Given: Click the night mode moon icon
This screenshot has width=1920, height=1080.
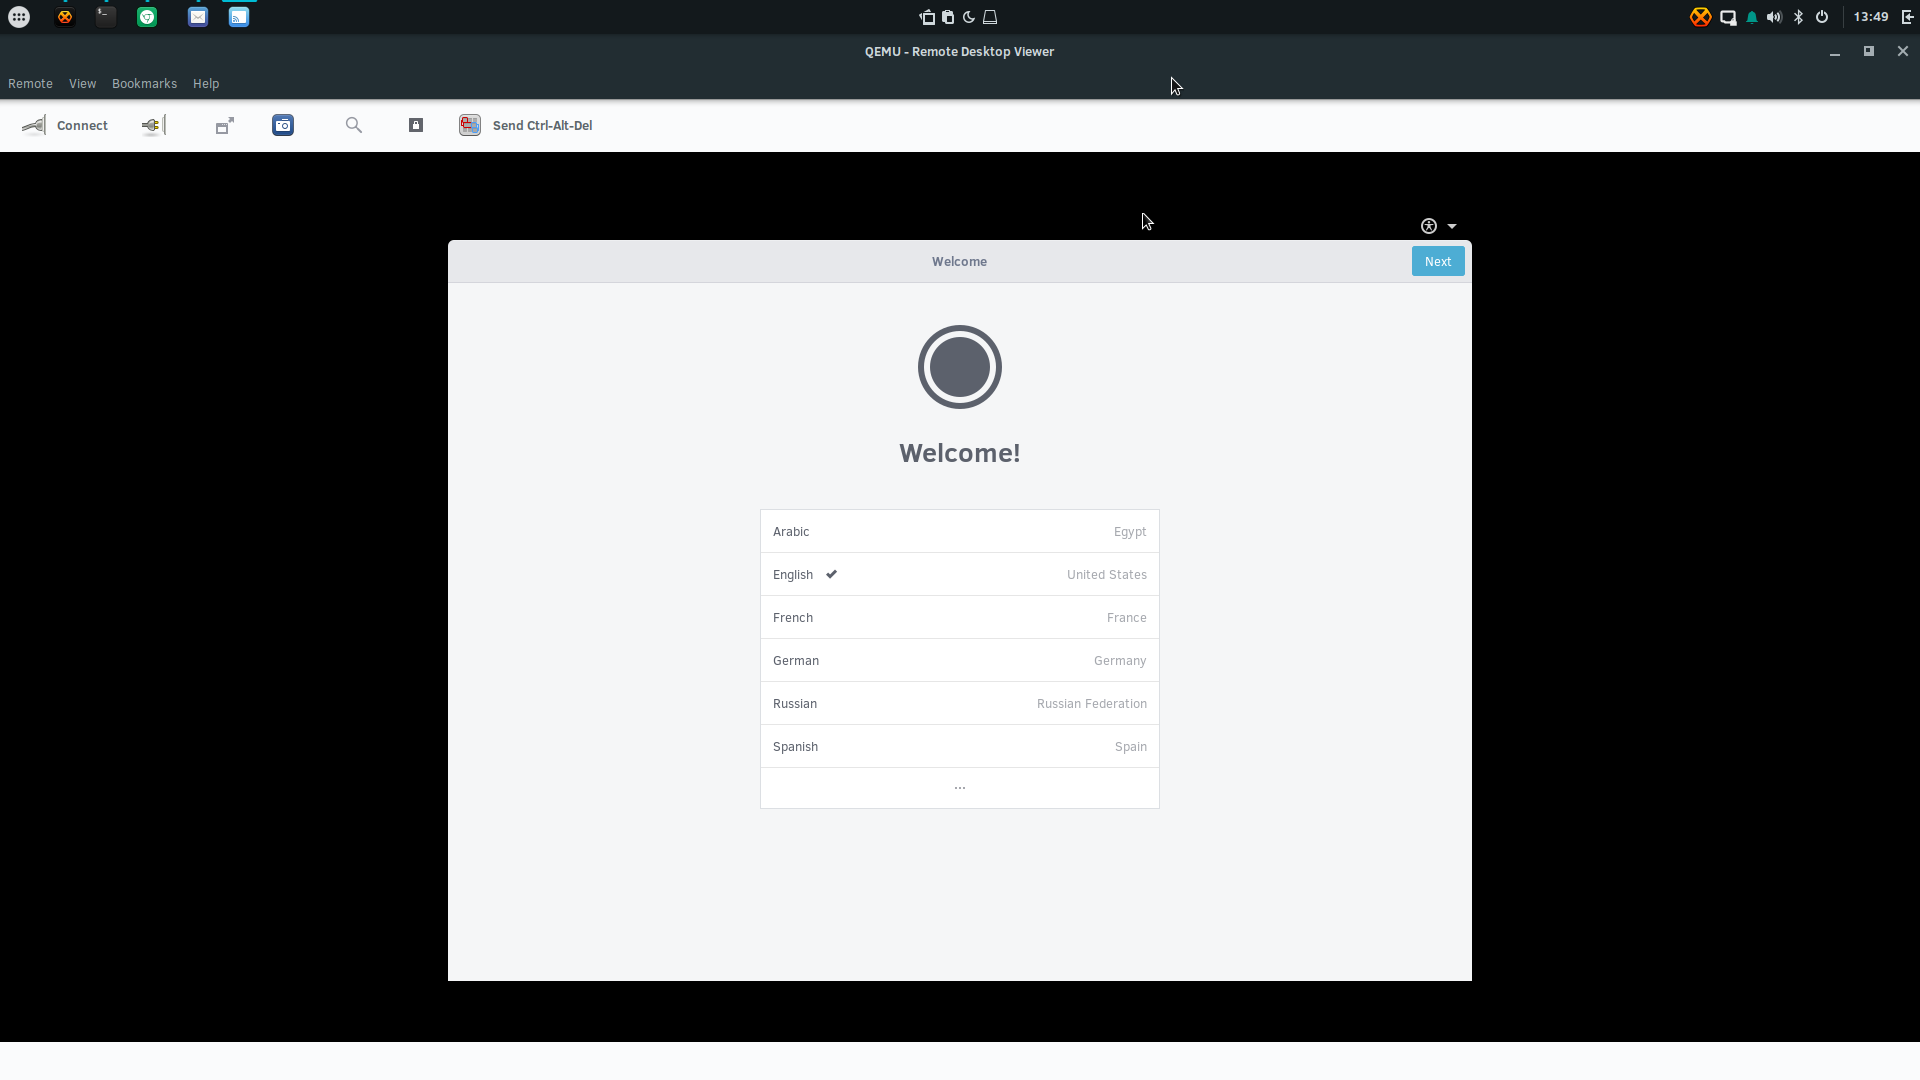Looking at the screenshot, I should (969, 17).
